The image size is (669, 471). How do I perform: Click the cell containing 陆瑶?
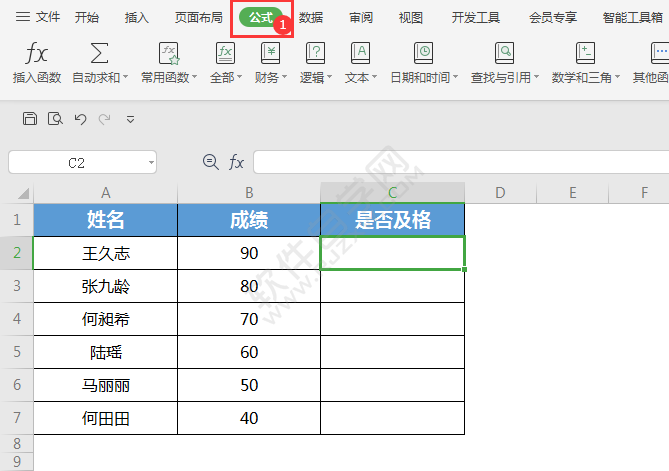point(105,352)
